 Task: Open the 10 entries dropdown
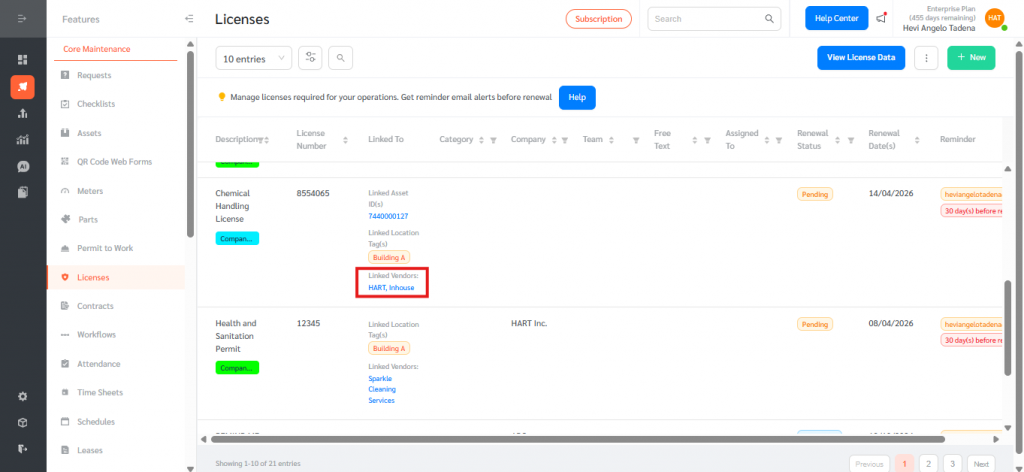(x=254, y=59)
